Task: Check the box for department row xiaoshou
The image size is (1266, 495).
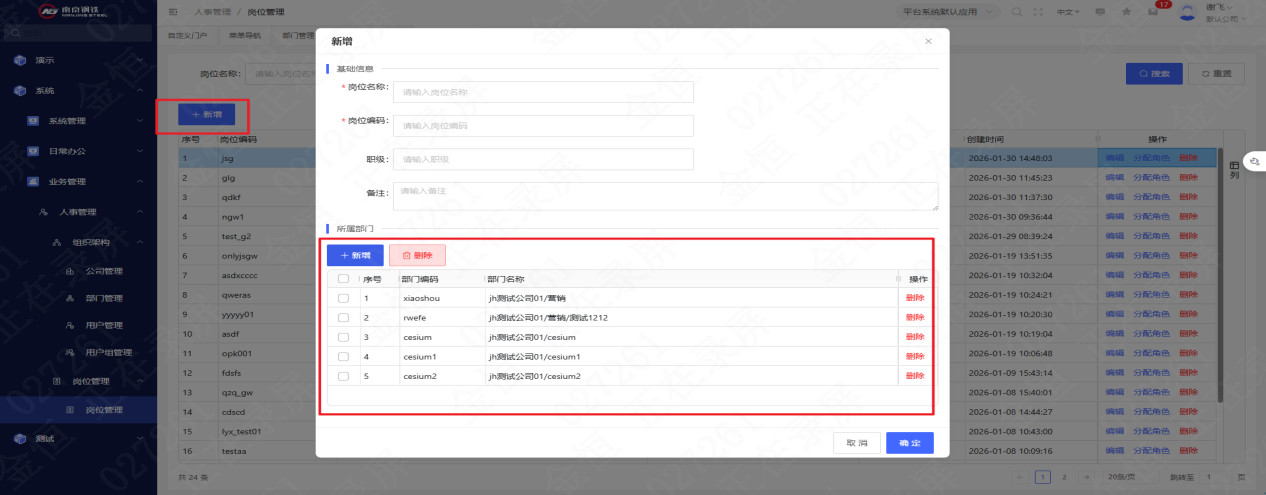Action: [x=343, y=298]
